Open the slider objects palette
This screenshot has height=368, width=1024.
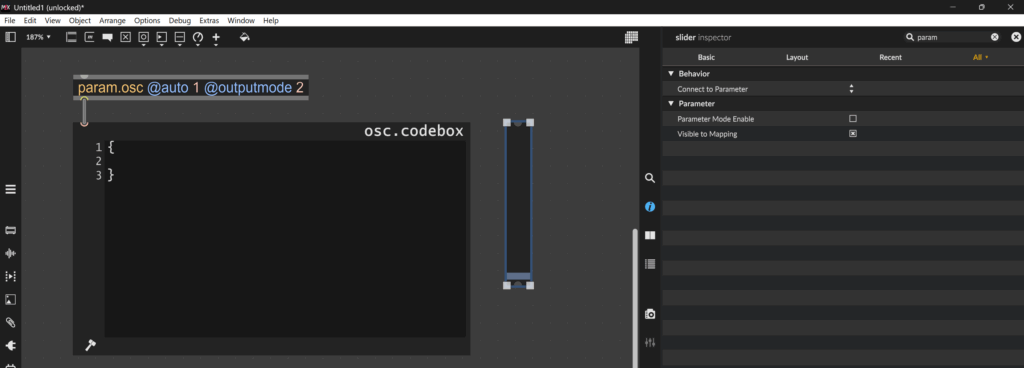point(180,38)
